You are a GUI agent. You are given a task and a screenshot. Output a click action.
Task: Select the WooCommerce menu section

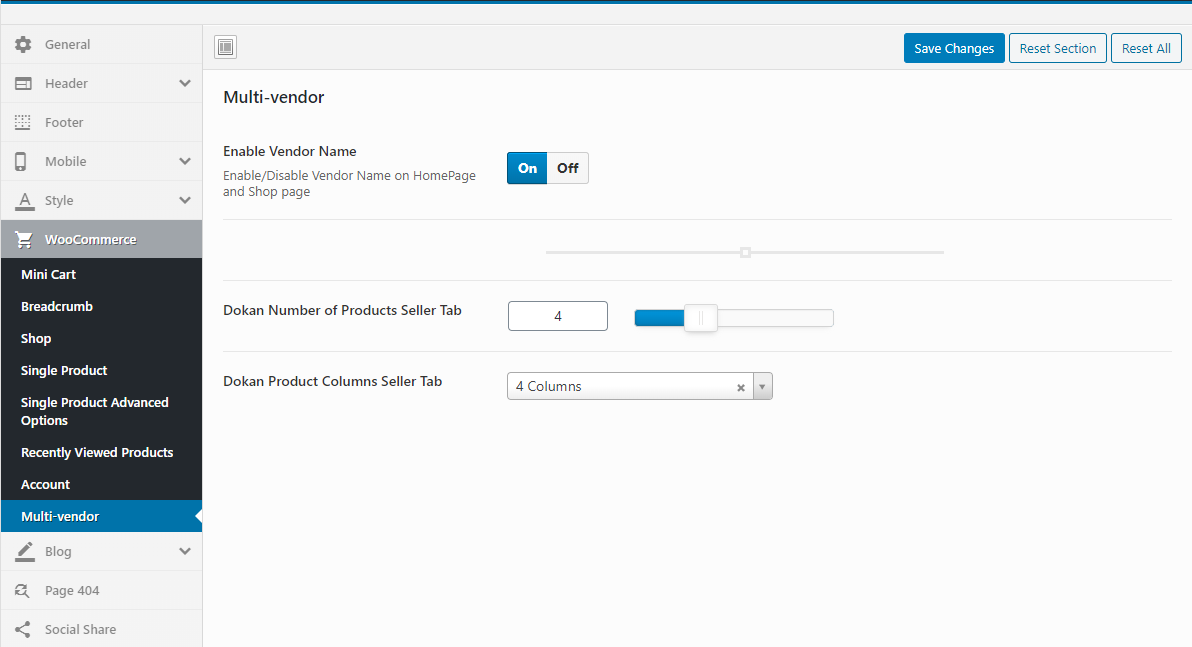102,239
